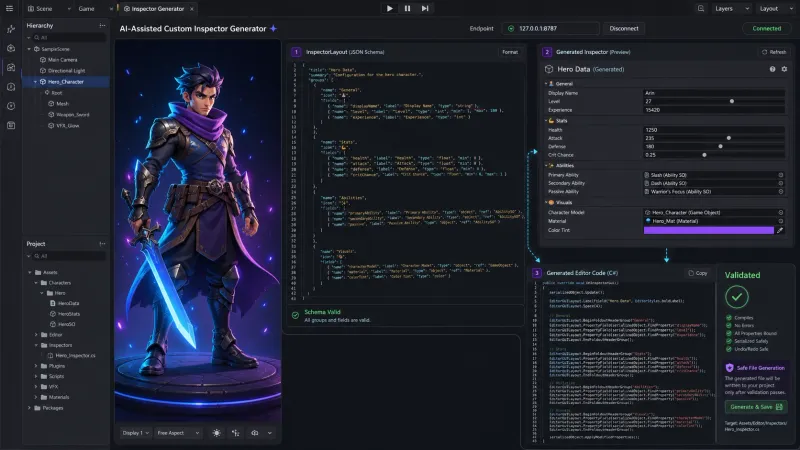
Task: Click the bottom left sidebar icon
Action: point(11,126)
